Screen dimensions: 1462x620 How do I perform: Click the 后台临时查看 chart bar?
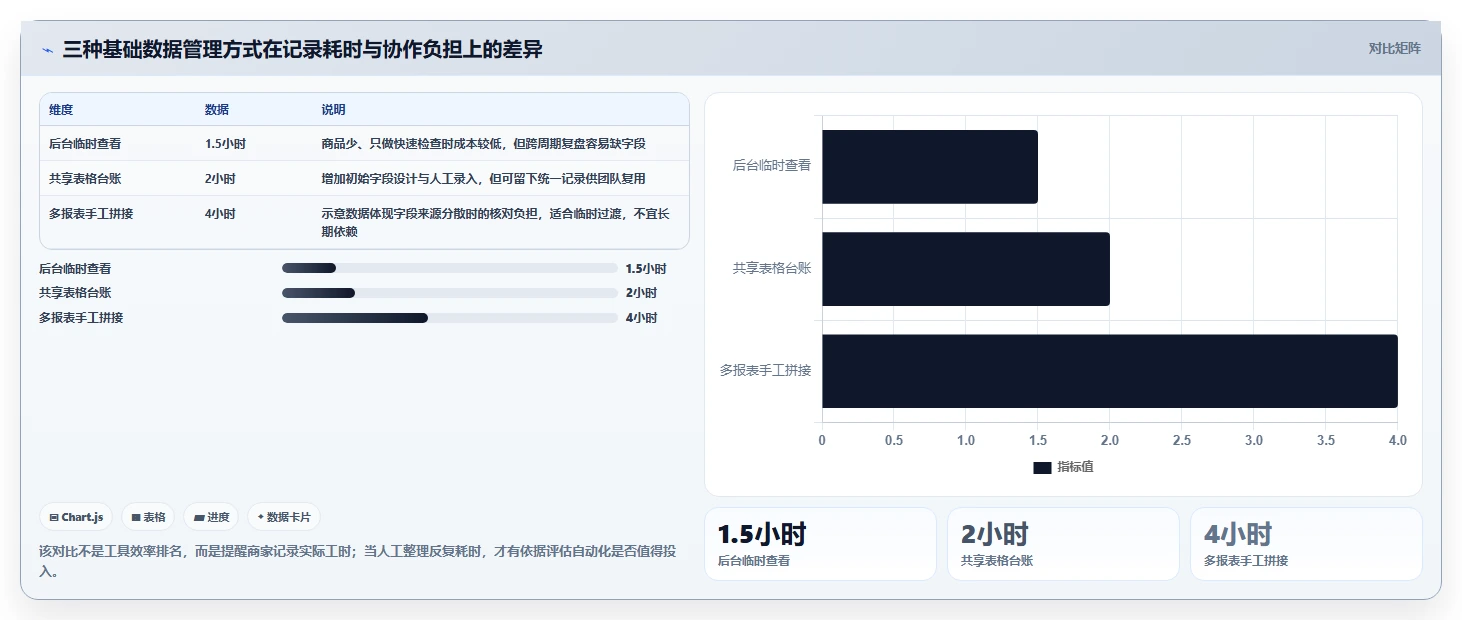(930, 167)
